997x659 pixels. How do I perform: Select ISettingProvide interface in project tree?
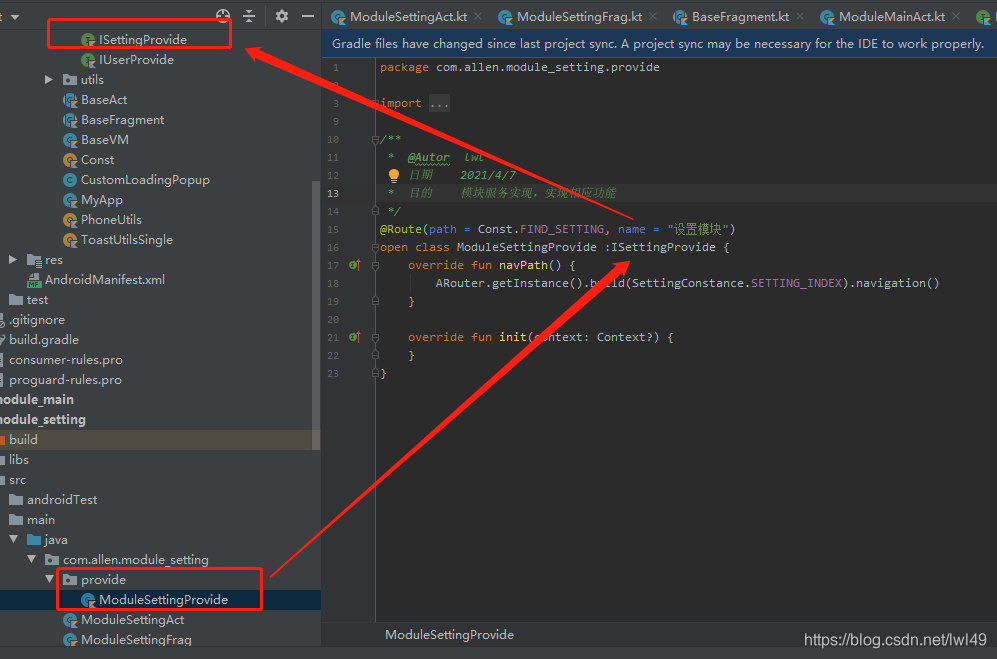pos(142,39)
